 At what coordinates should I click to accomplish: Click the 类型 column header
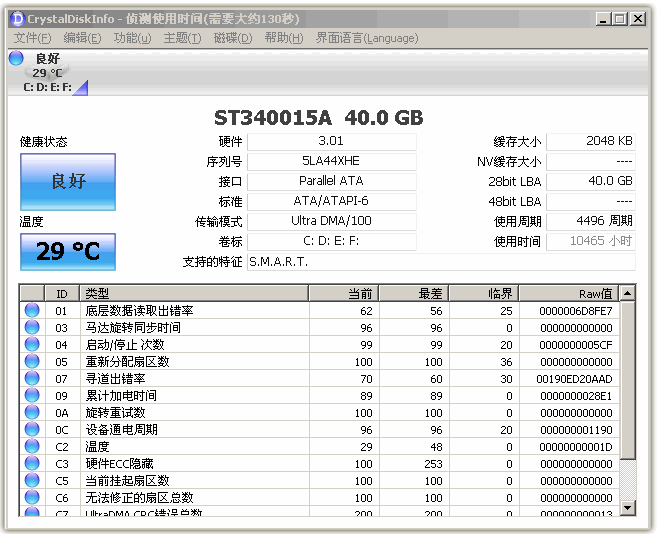(x=194, y=293)
